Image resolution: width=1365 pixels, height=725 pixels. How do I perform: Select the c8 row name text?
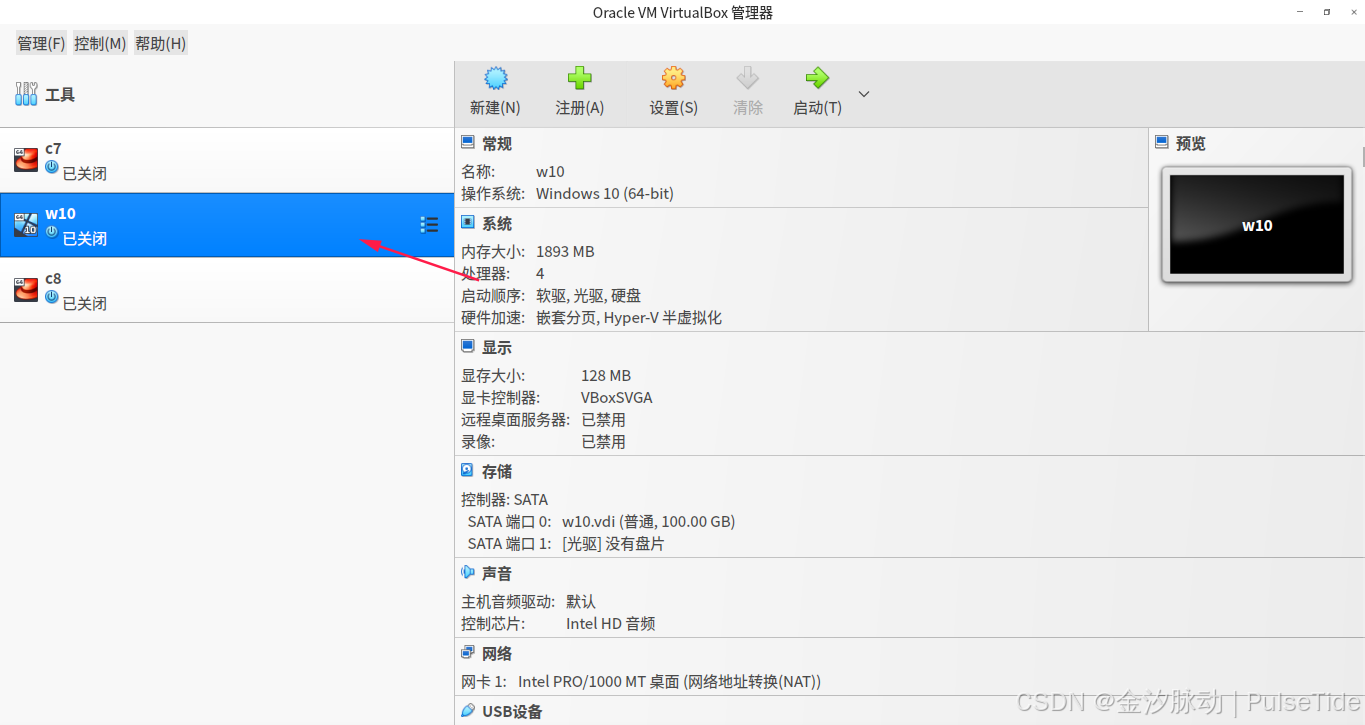[53, 278]
